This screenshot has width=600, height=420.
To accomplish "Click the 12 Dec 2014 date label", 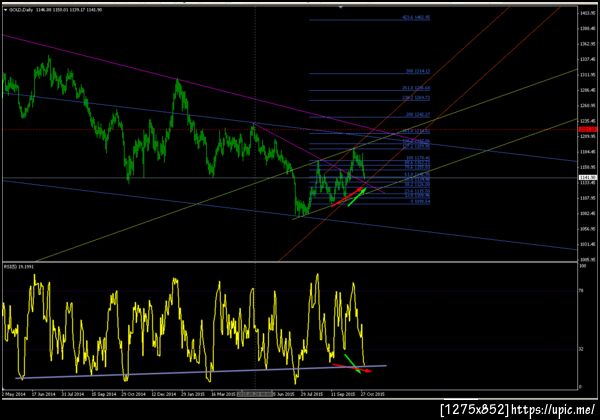I will [163, 394].
